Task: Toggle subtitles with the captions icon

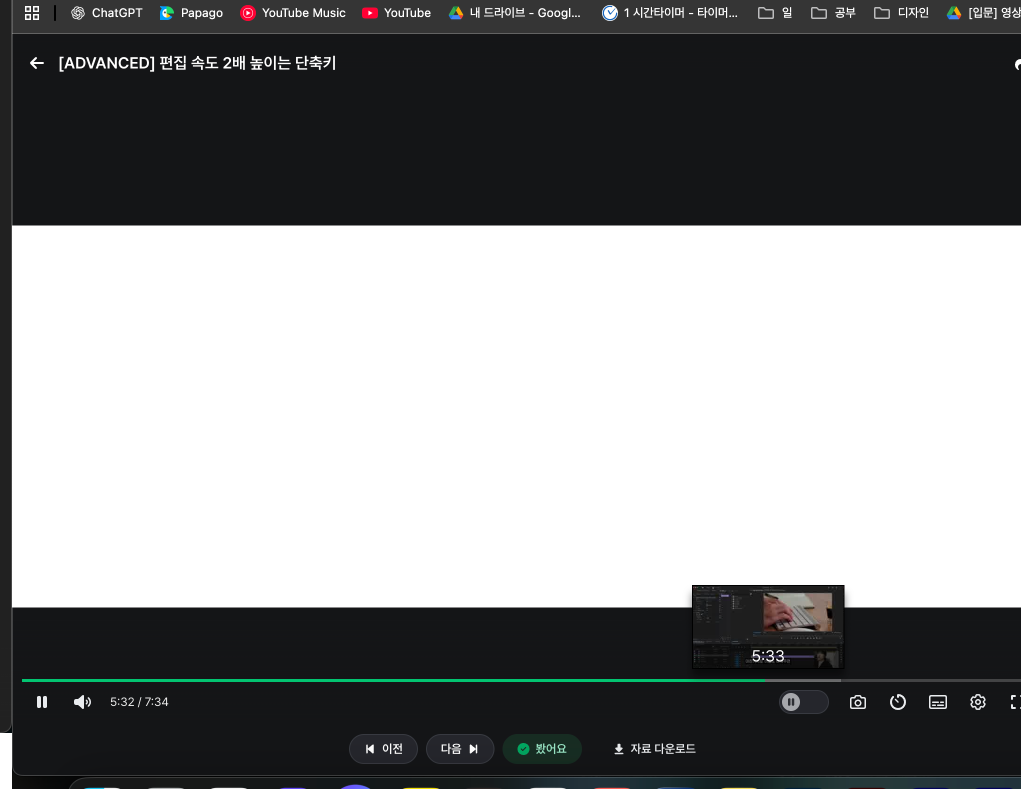Action: coord(938,702)
